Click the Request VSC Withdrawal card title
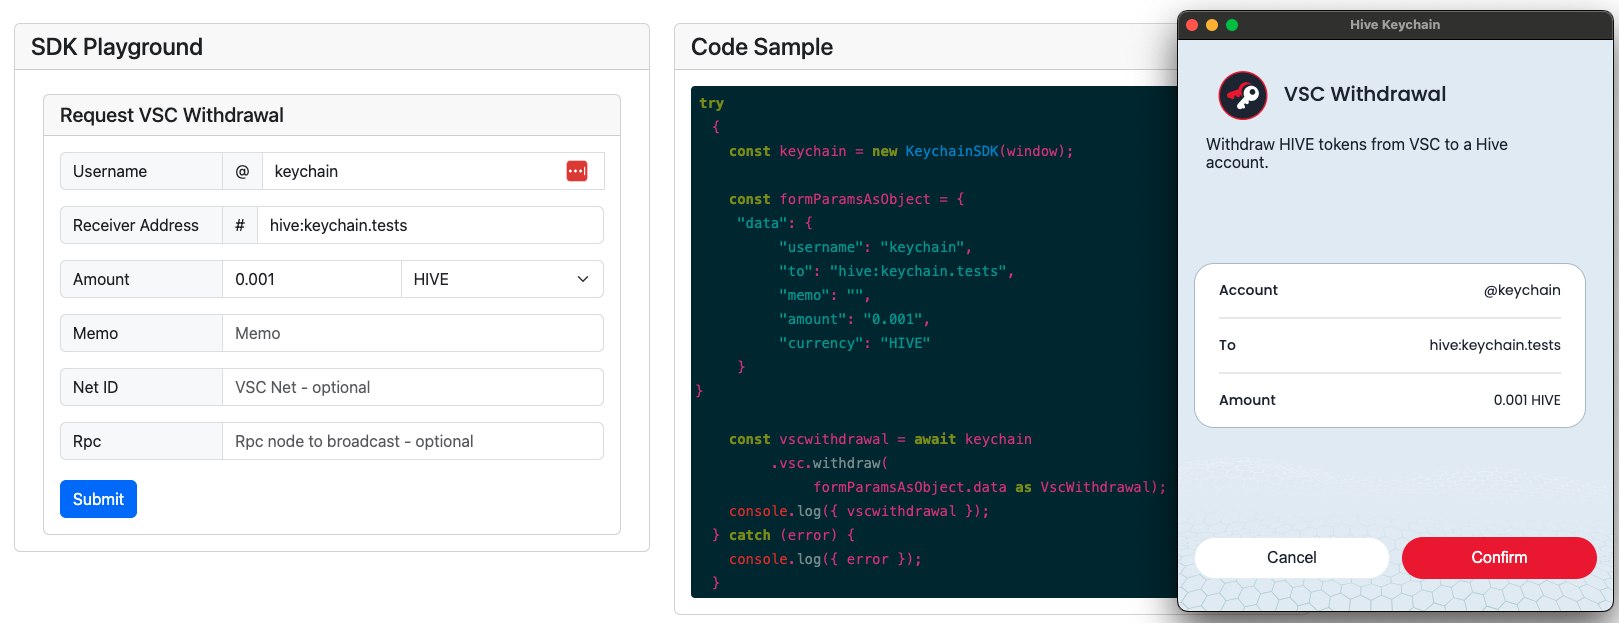The height and width of the screenshot is (623, 1619). [172, 115]
